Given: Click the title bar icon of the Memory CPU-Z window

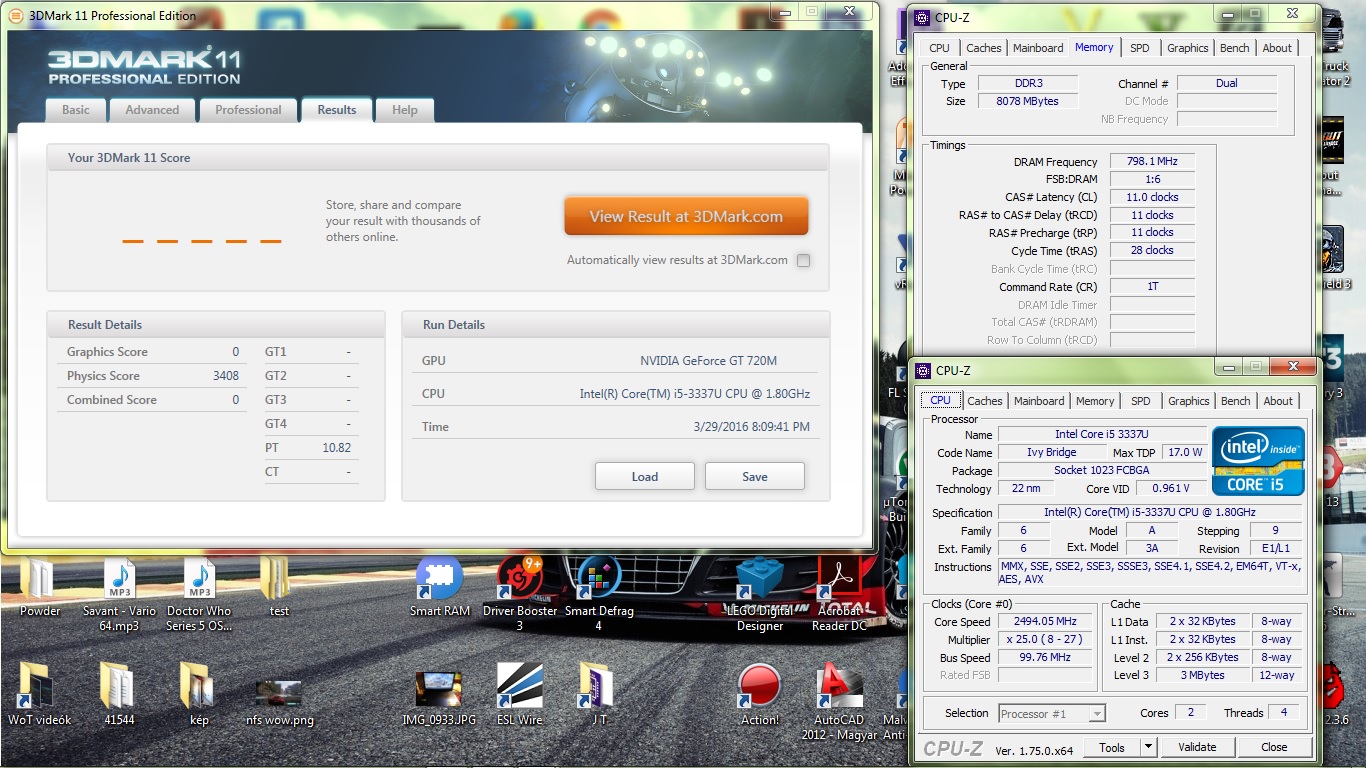Looking at the screenshot, I should pyautogui.click(x=921, y=18).
